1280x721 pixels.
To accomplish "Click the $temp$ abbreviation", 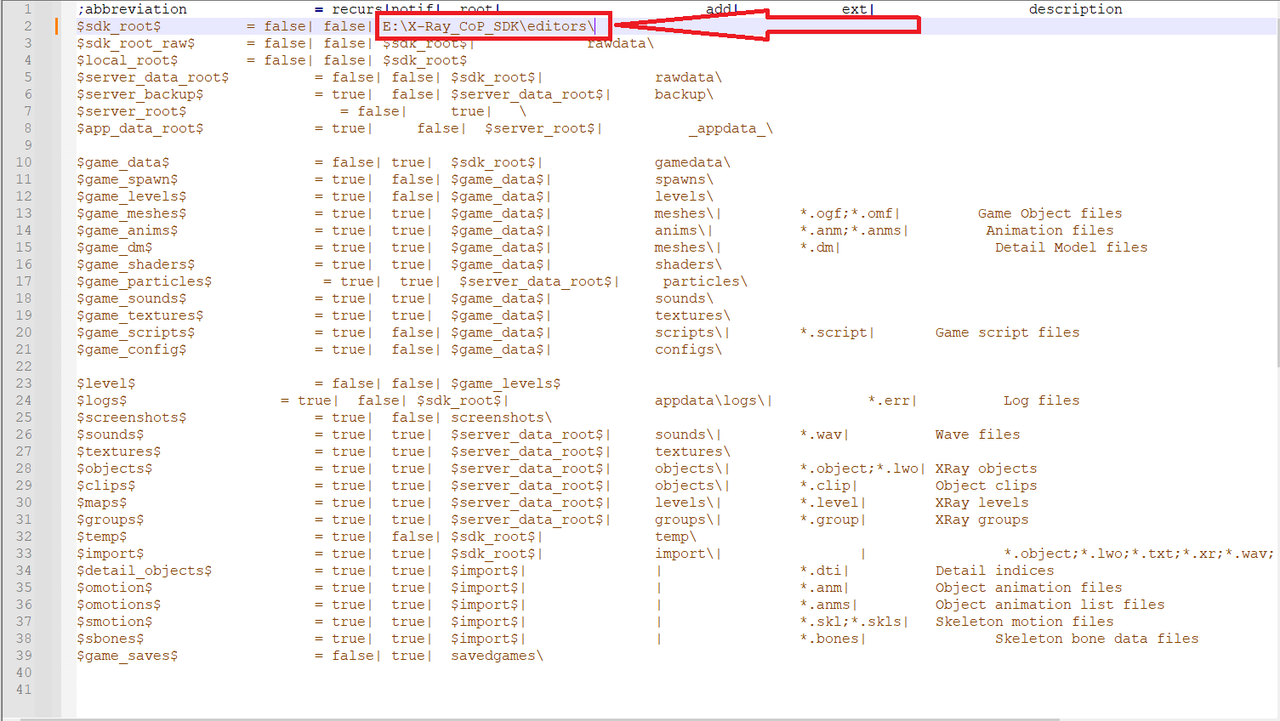I will [x=102, y=536].
